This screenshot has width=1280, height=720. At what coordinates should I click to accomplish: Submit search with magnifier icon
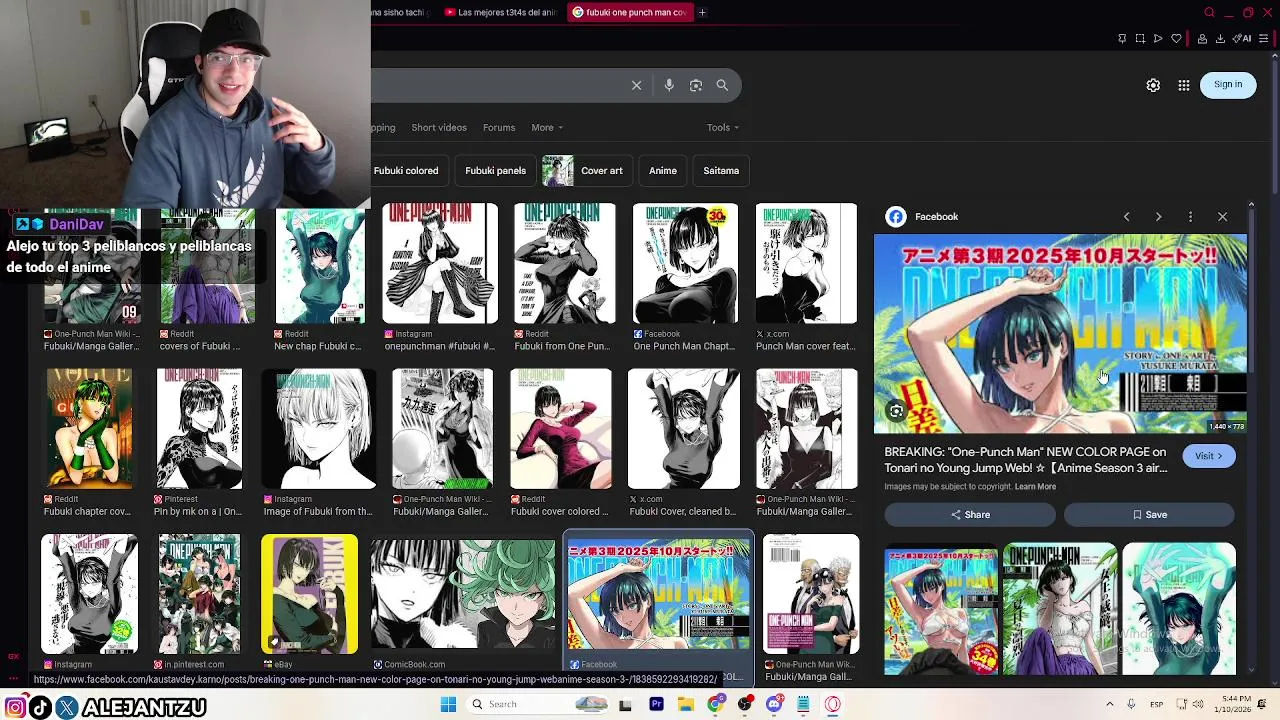tap(722, 85)
